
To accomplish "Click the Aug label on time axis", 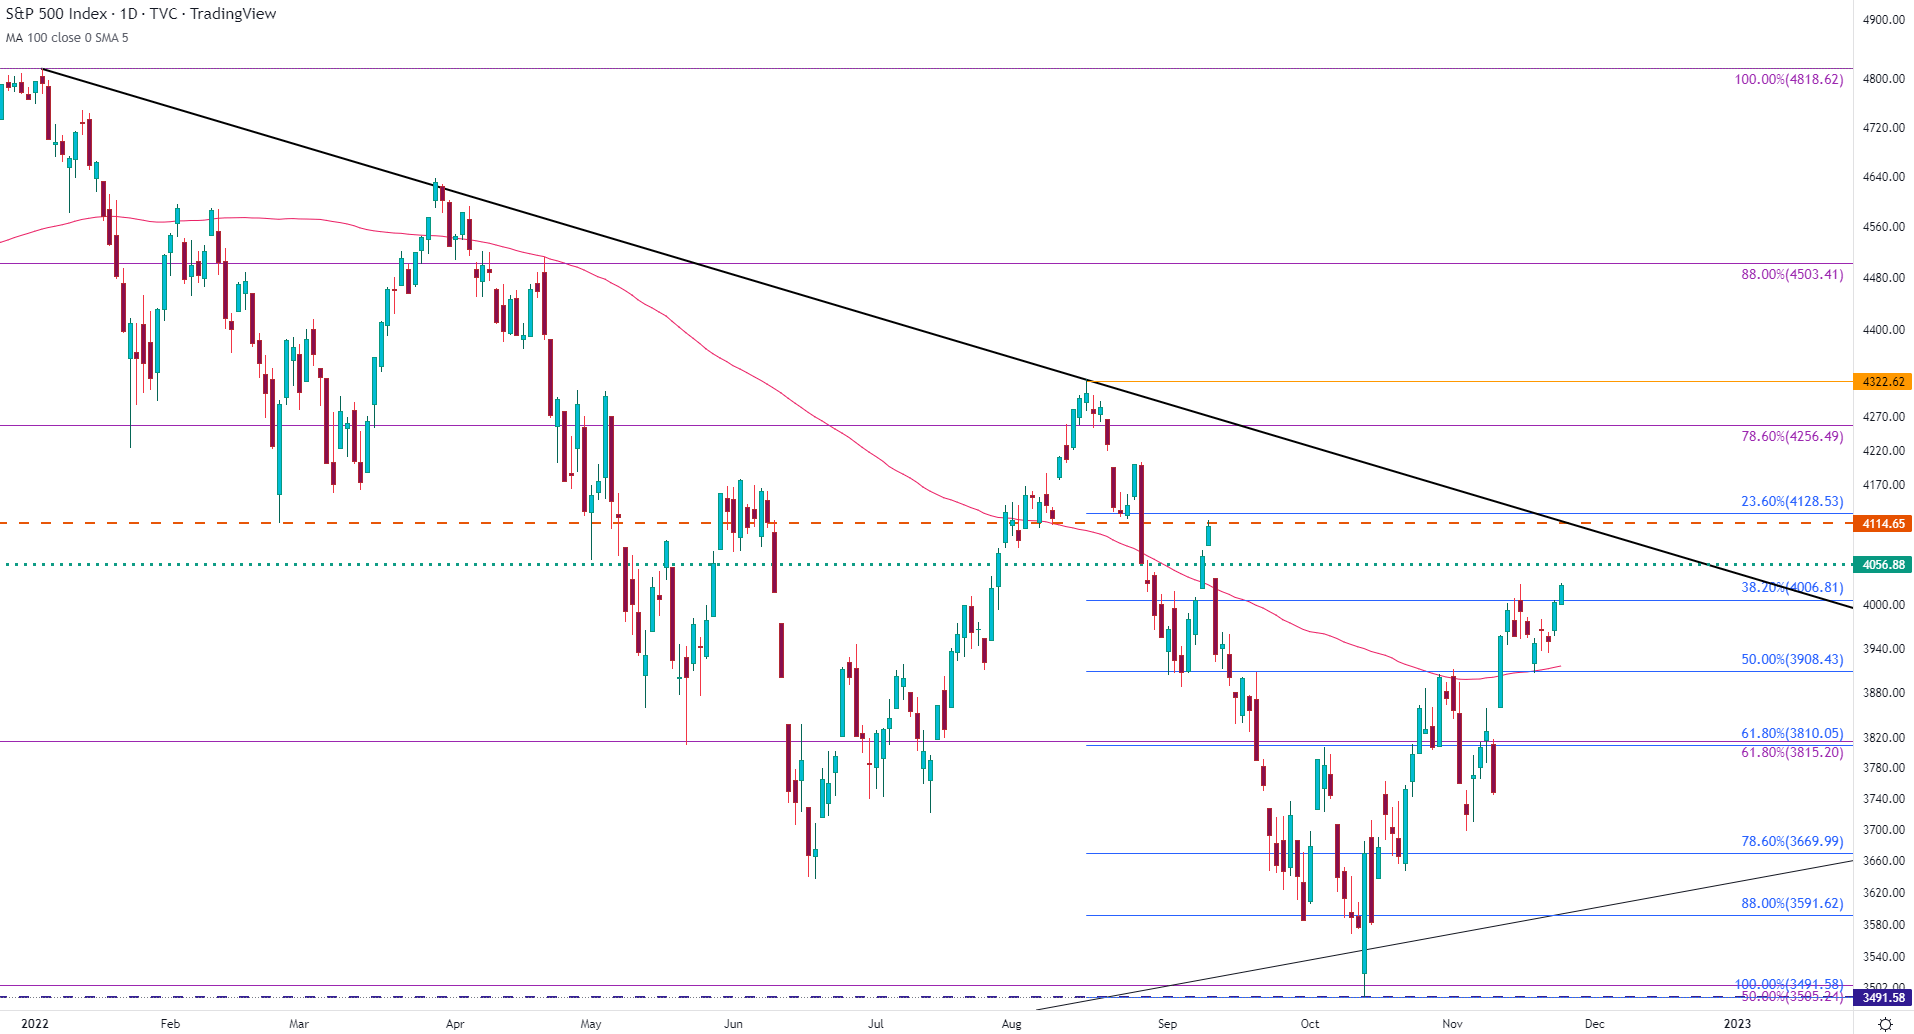I will click(1012, 1024).
